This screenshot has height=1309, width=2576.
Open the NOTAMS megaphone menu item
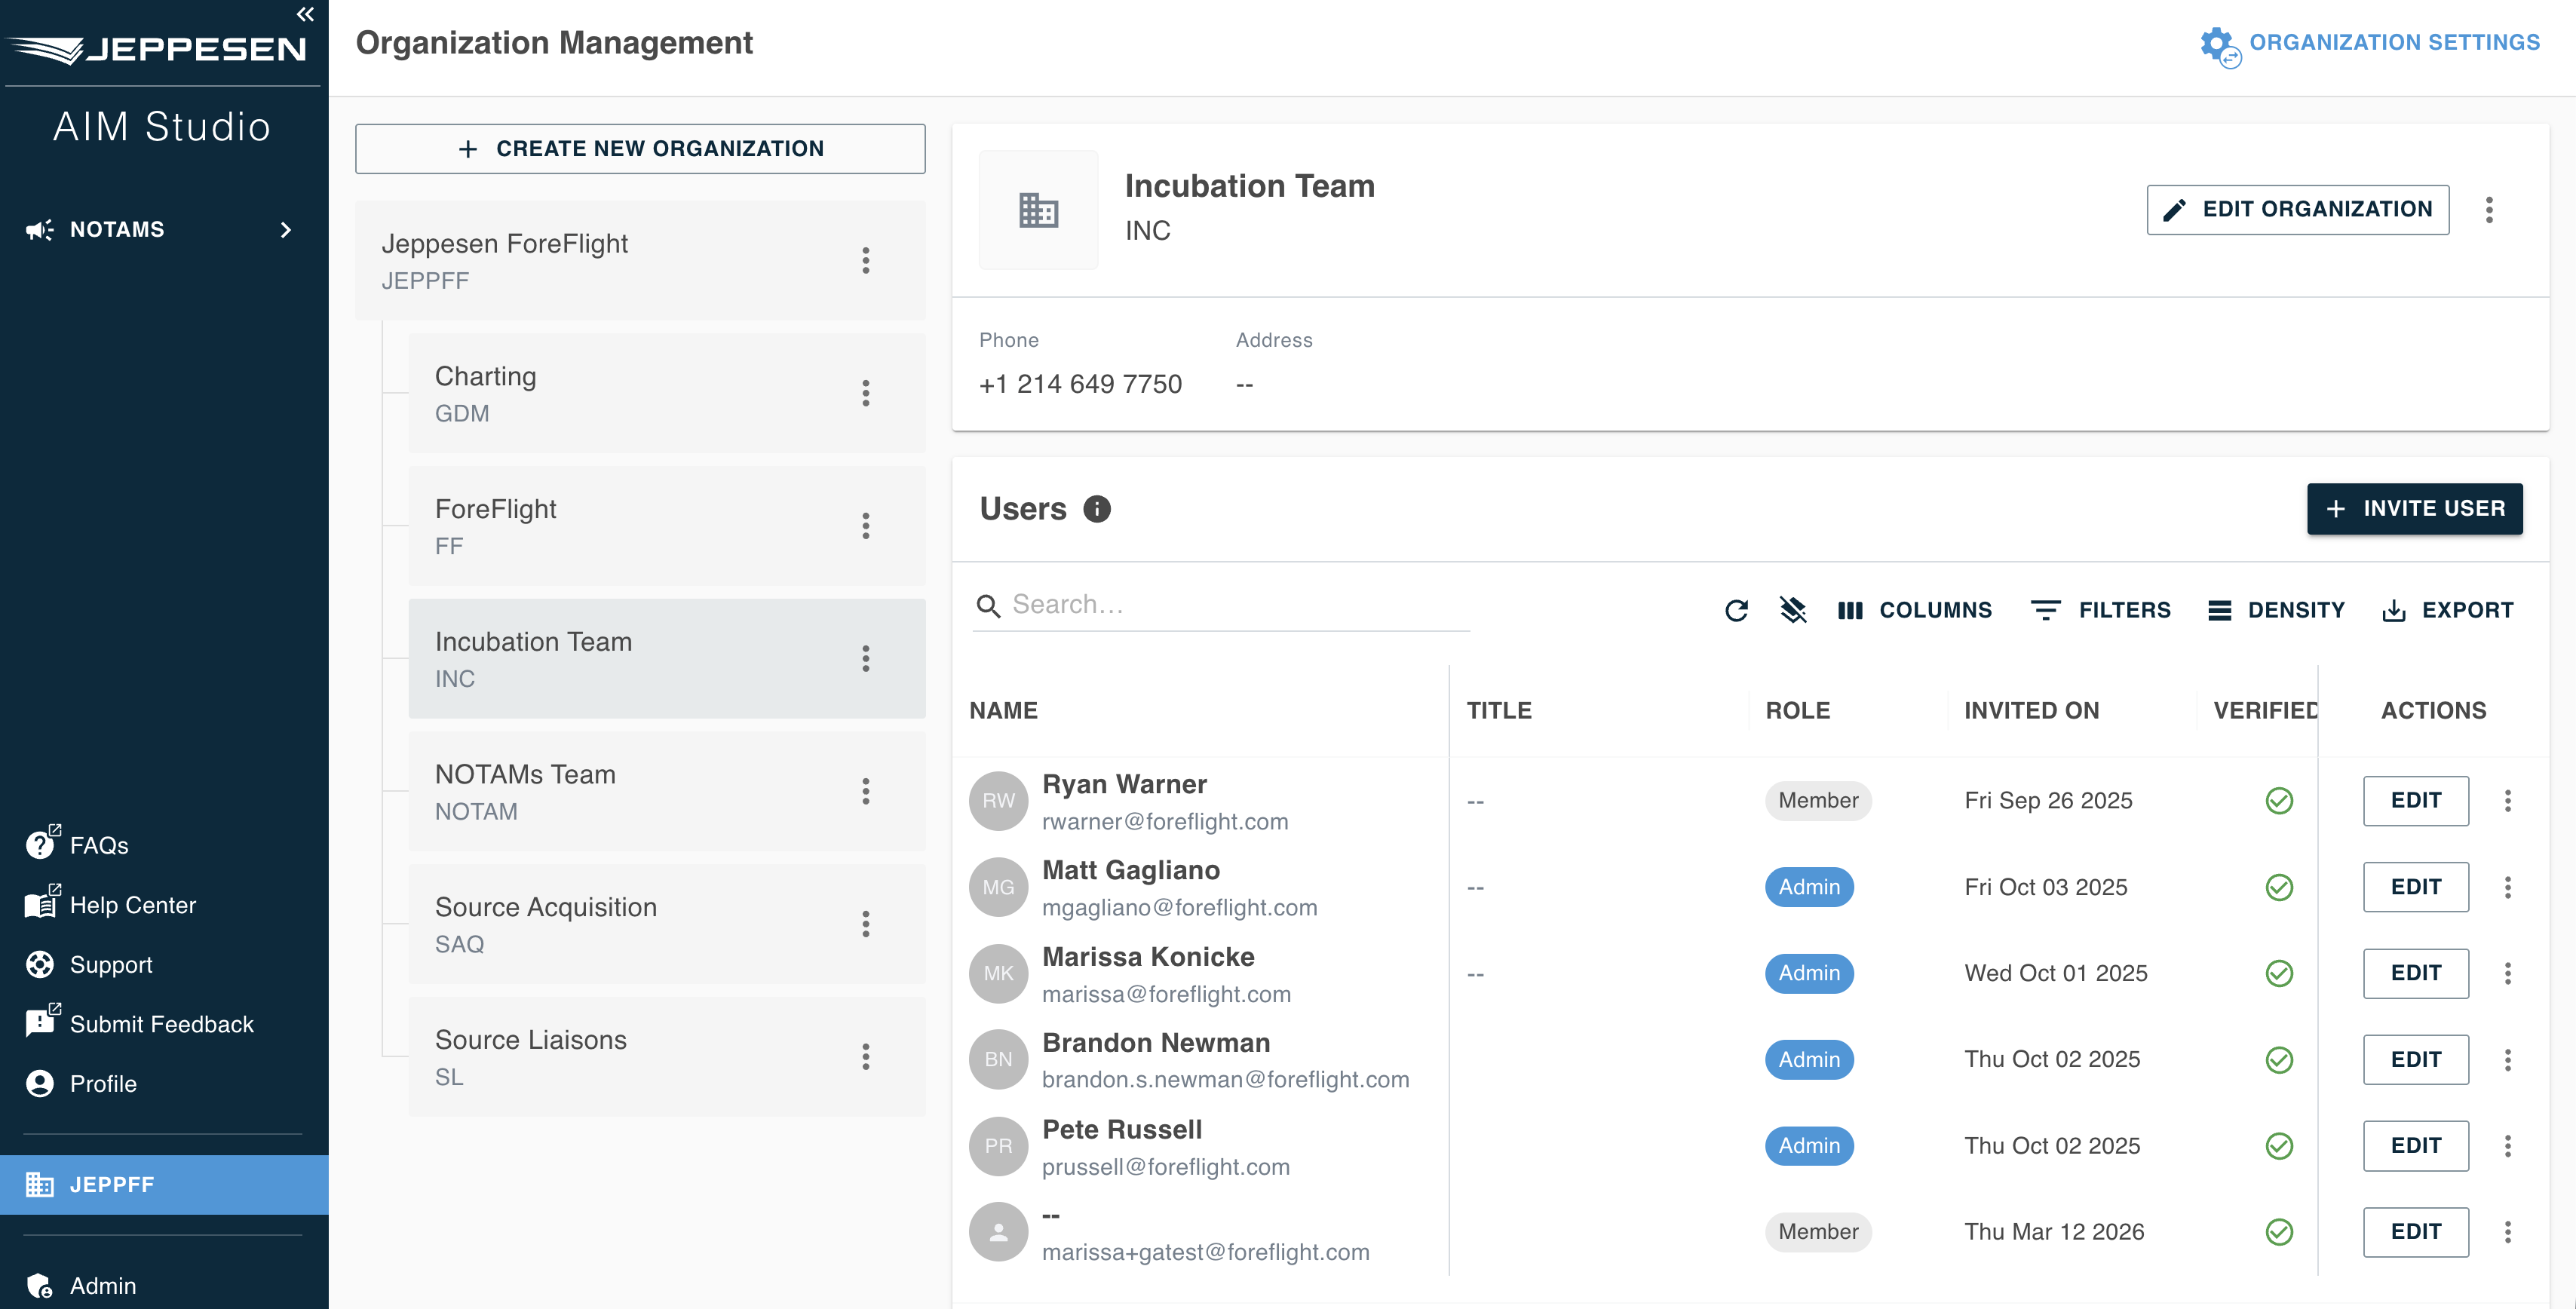[x=164, y=230]
